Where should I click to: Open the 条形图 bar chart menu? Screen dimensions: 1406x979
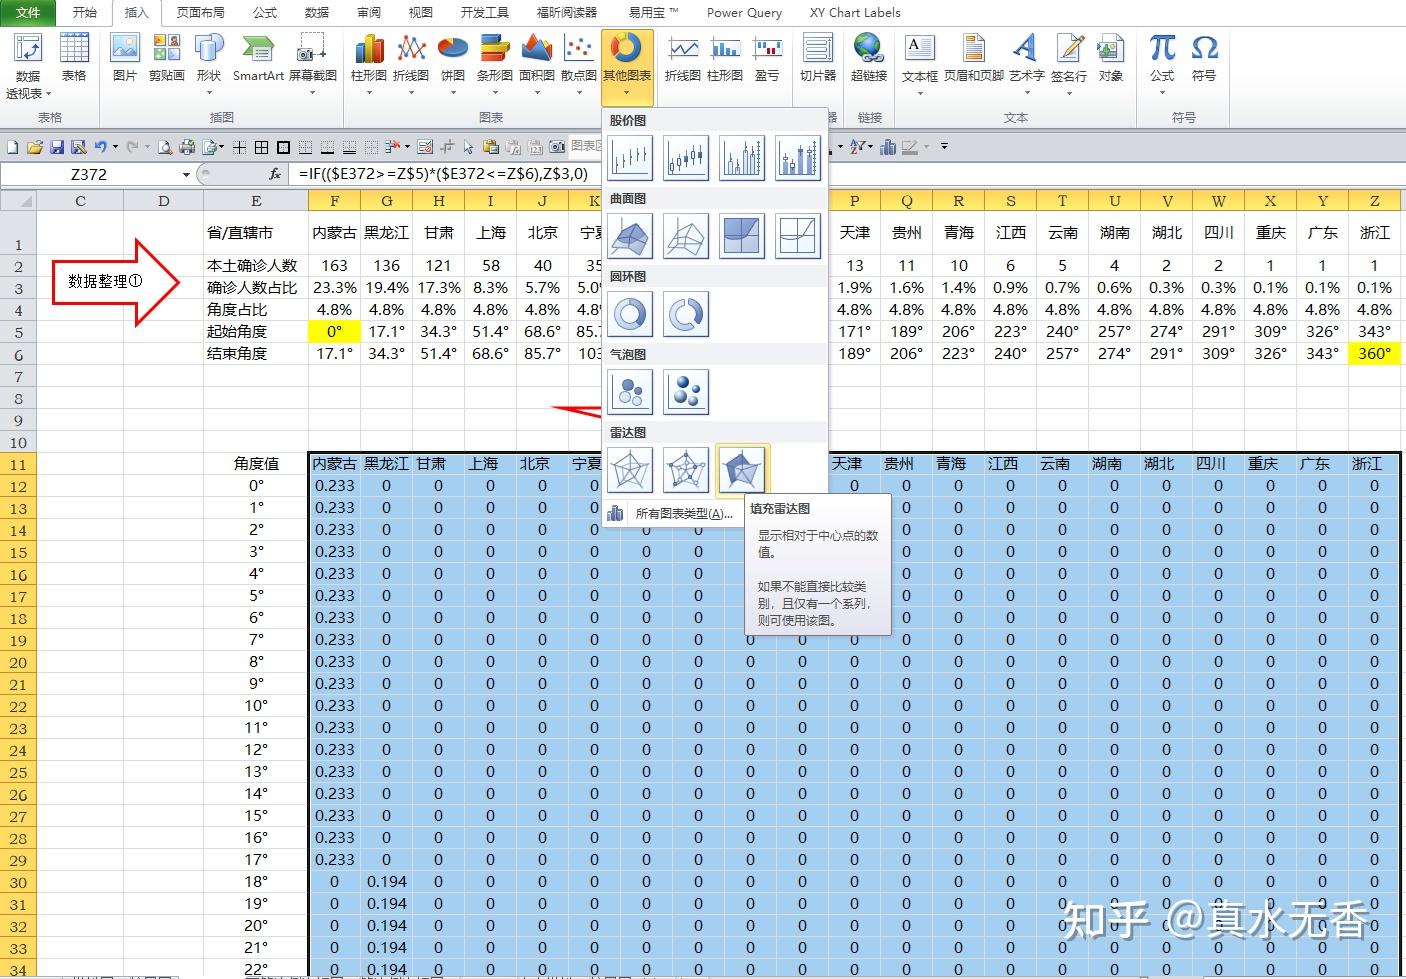pos(494,65)
